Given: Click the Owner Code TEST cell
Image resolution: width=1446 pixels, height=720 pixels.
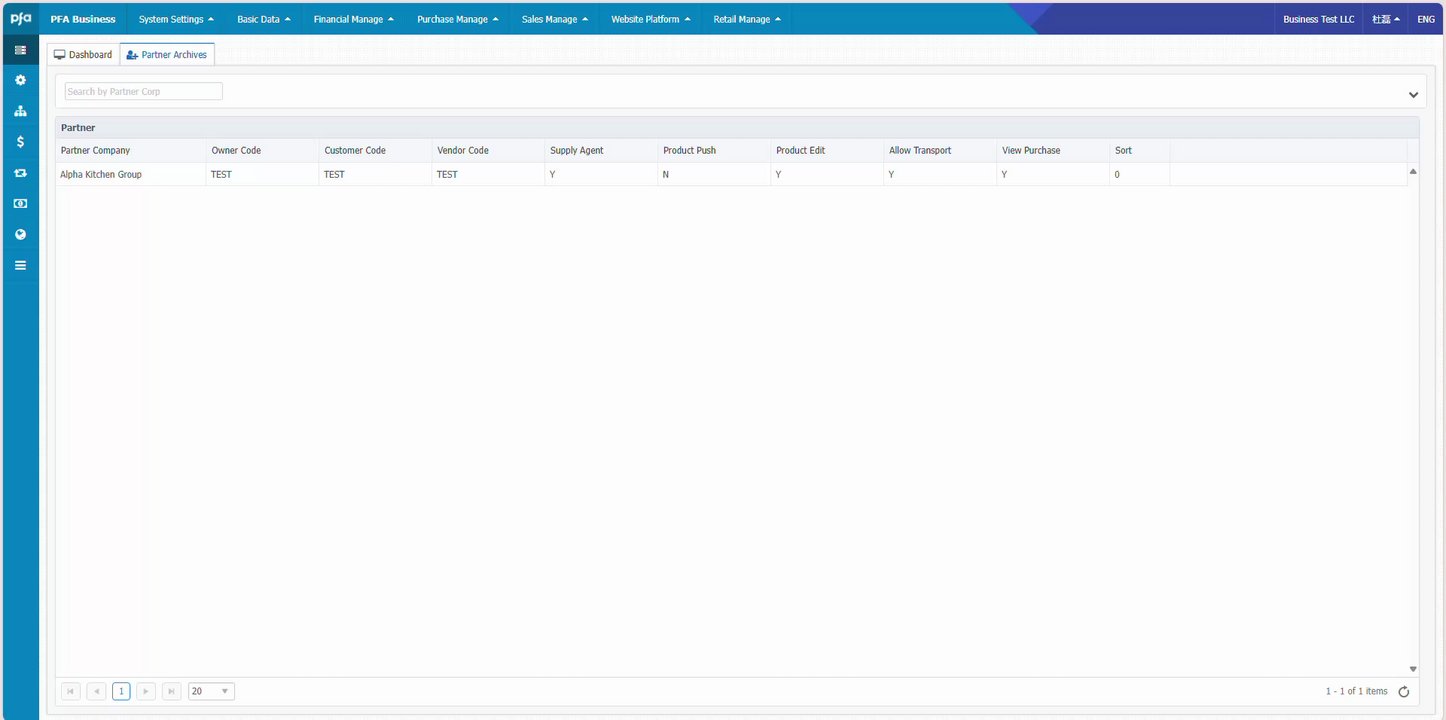Looking at the screenshot, I should [263, 174].
